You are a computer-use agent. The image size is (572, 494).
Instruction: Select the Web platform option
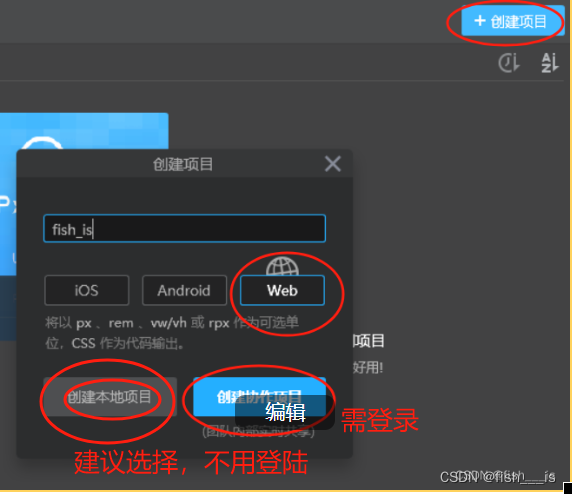tap(282, 290)
